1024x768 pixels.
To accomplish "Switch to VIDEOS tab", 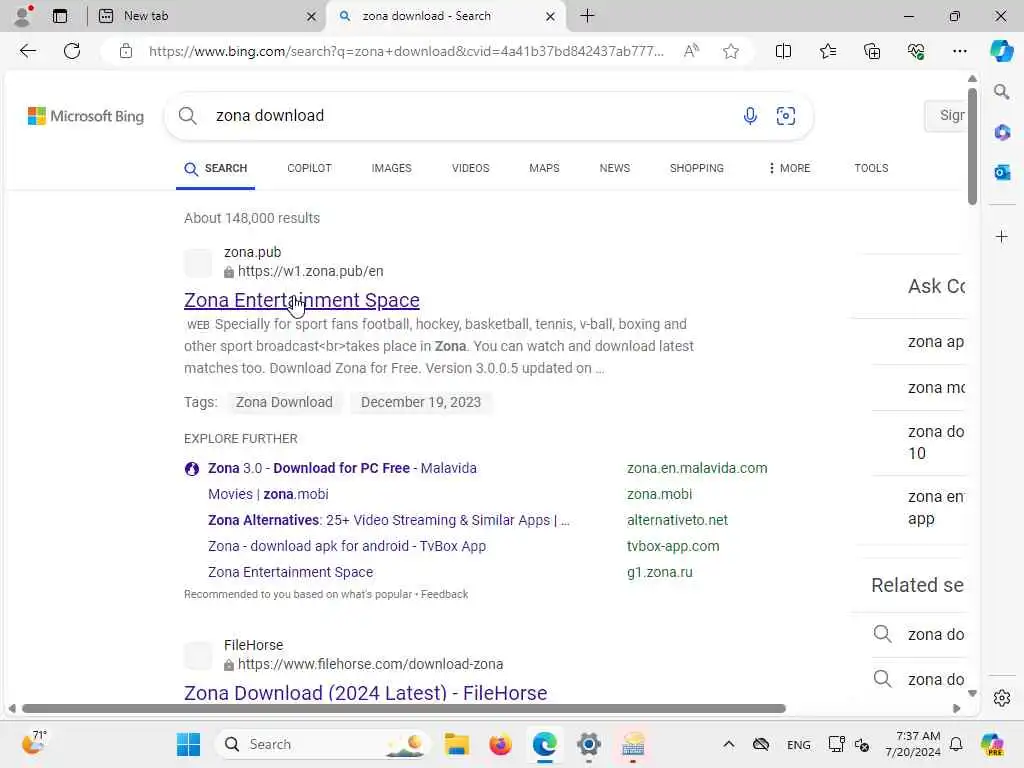I will pos(470,168).
